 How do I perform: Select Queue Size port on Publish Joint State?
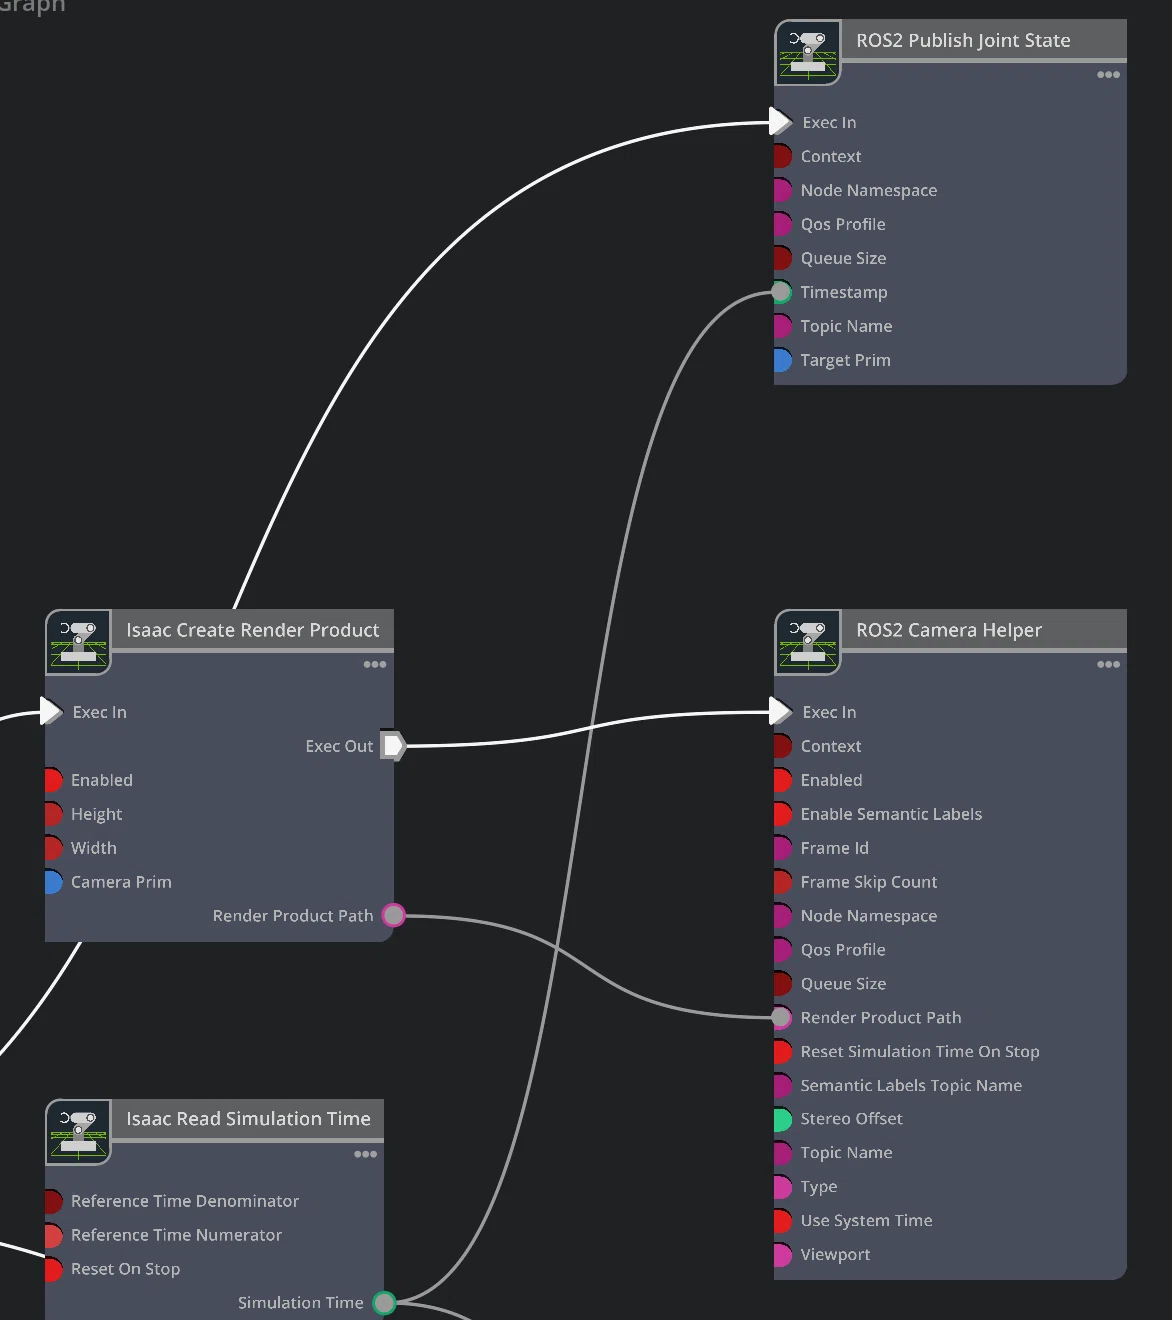[x=783, y=258]
